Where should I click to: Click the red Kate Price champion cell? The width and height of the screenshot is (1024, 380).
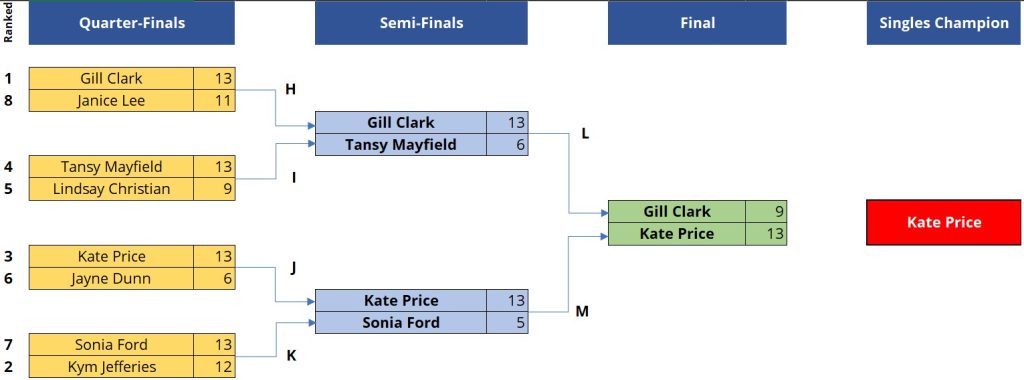tap(944, 223)
